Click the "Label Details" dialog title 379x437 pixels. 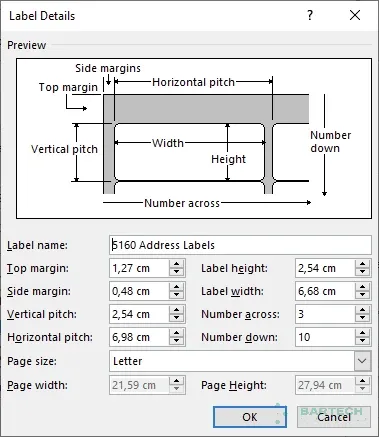[42, 16]
